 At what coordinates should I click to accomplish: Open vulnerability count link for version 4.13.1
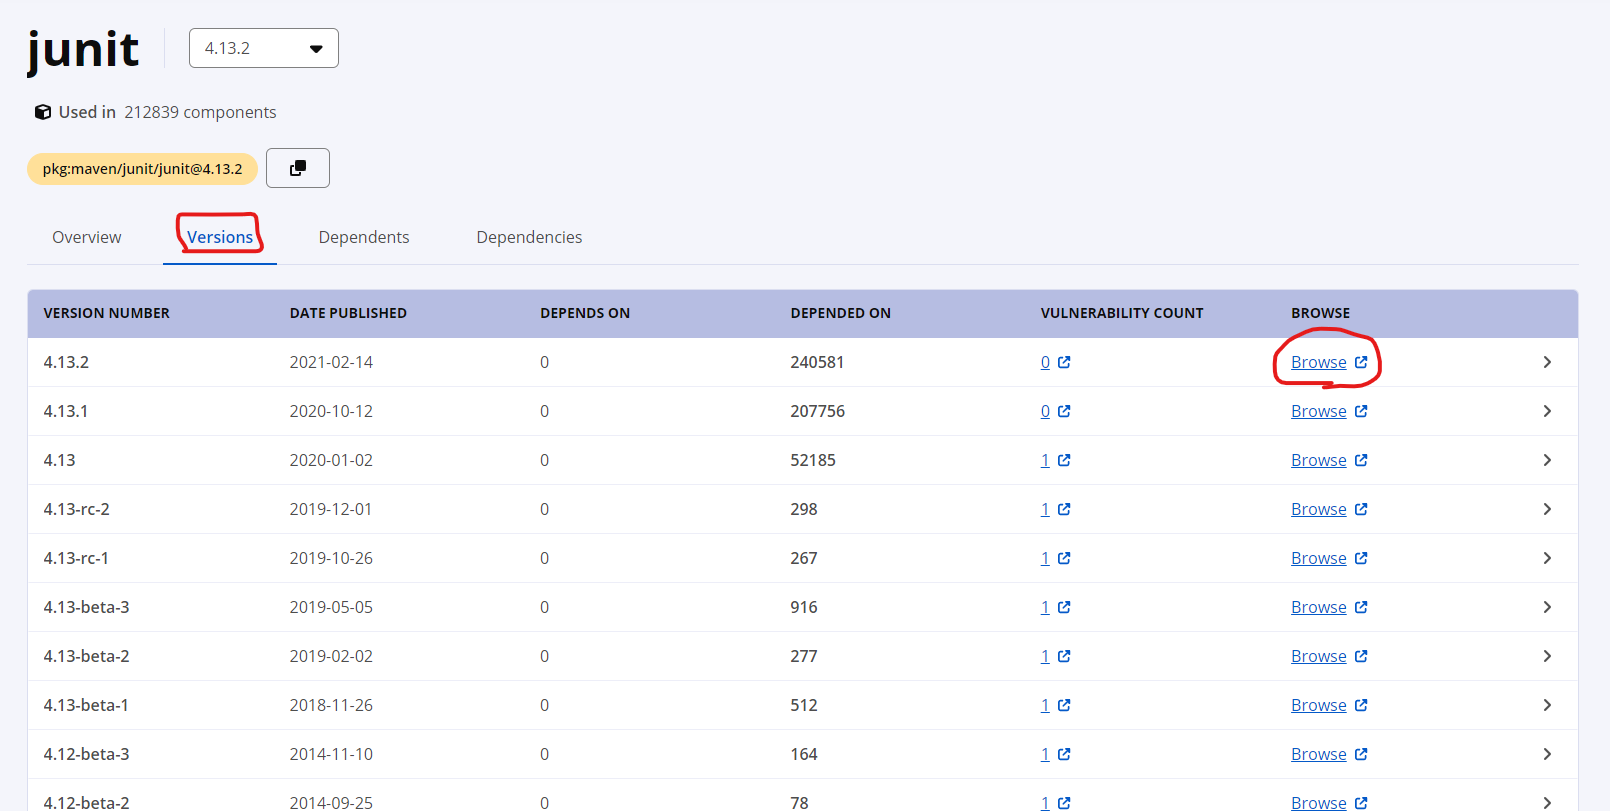click(1045, 411)
